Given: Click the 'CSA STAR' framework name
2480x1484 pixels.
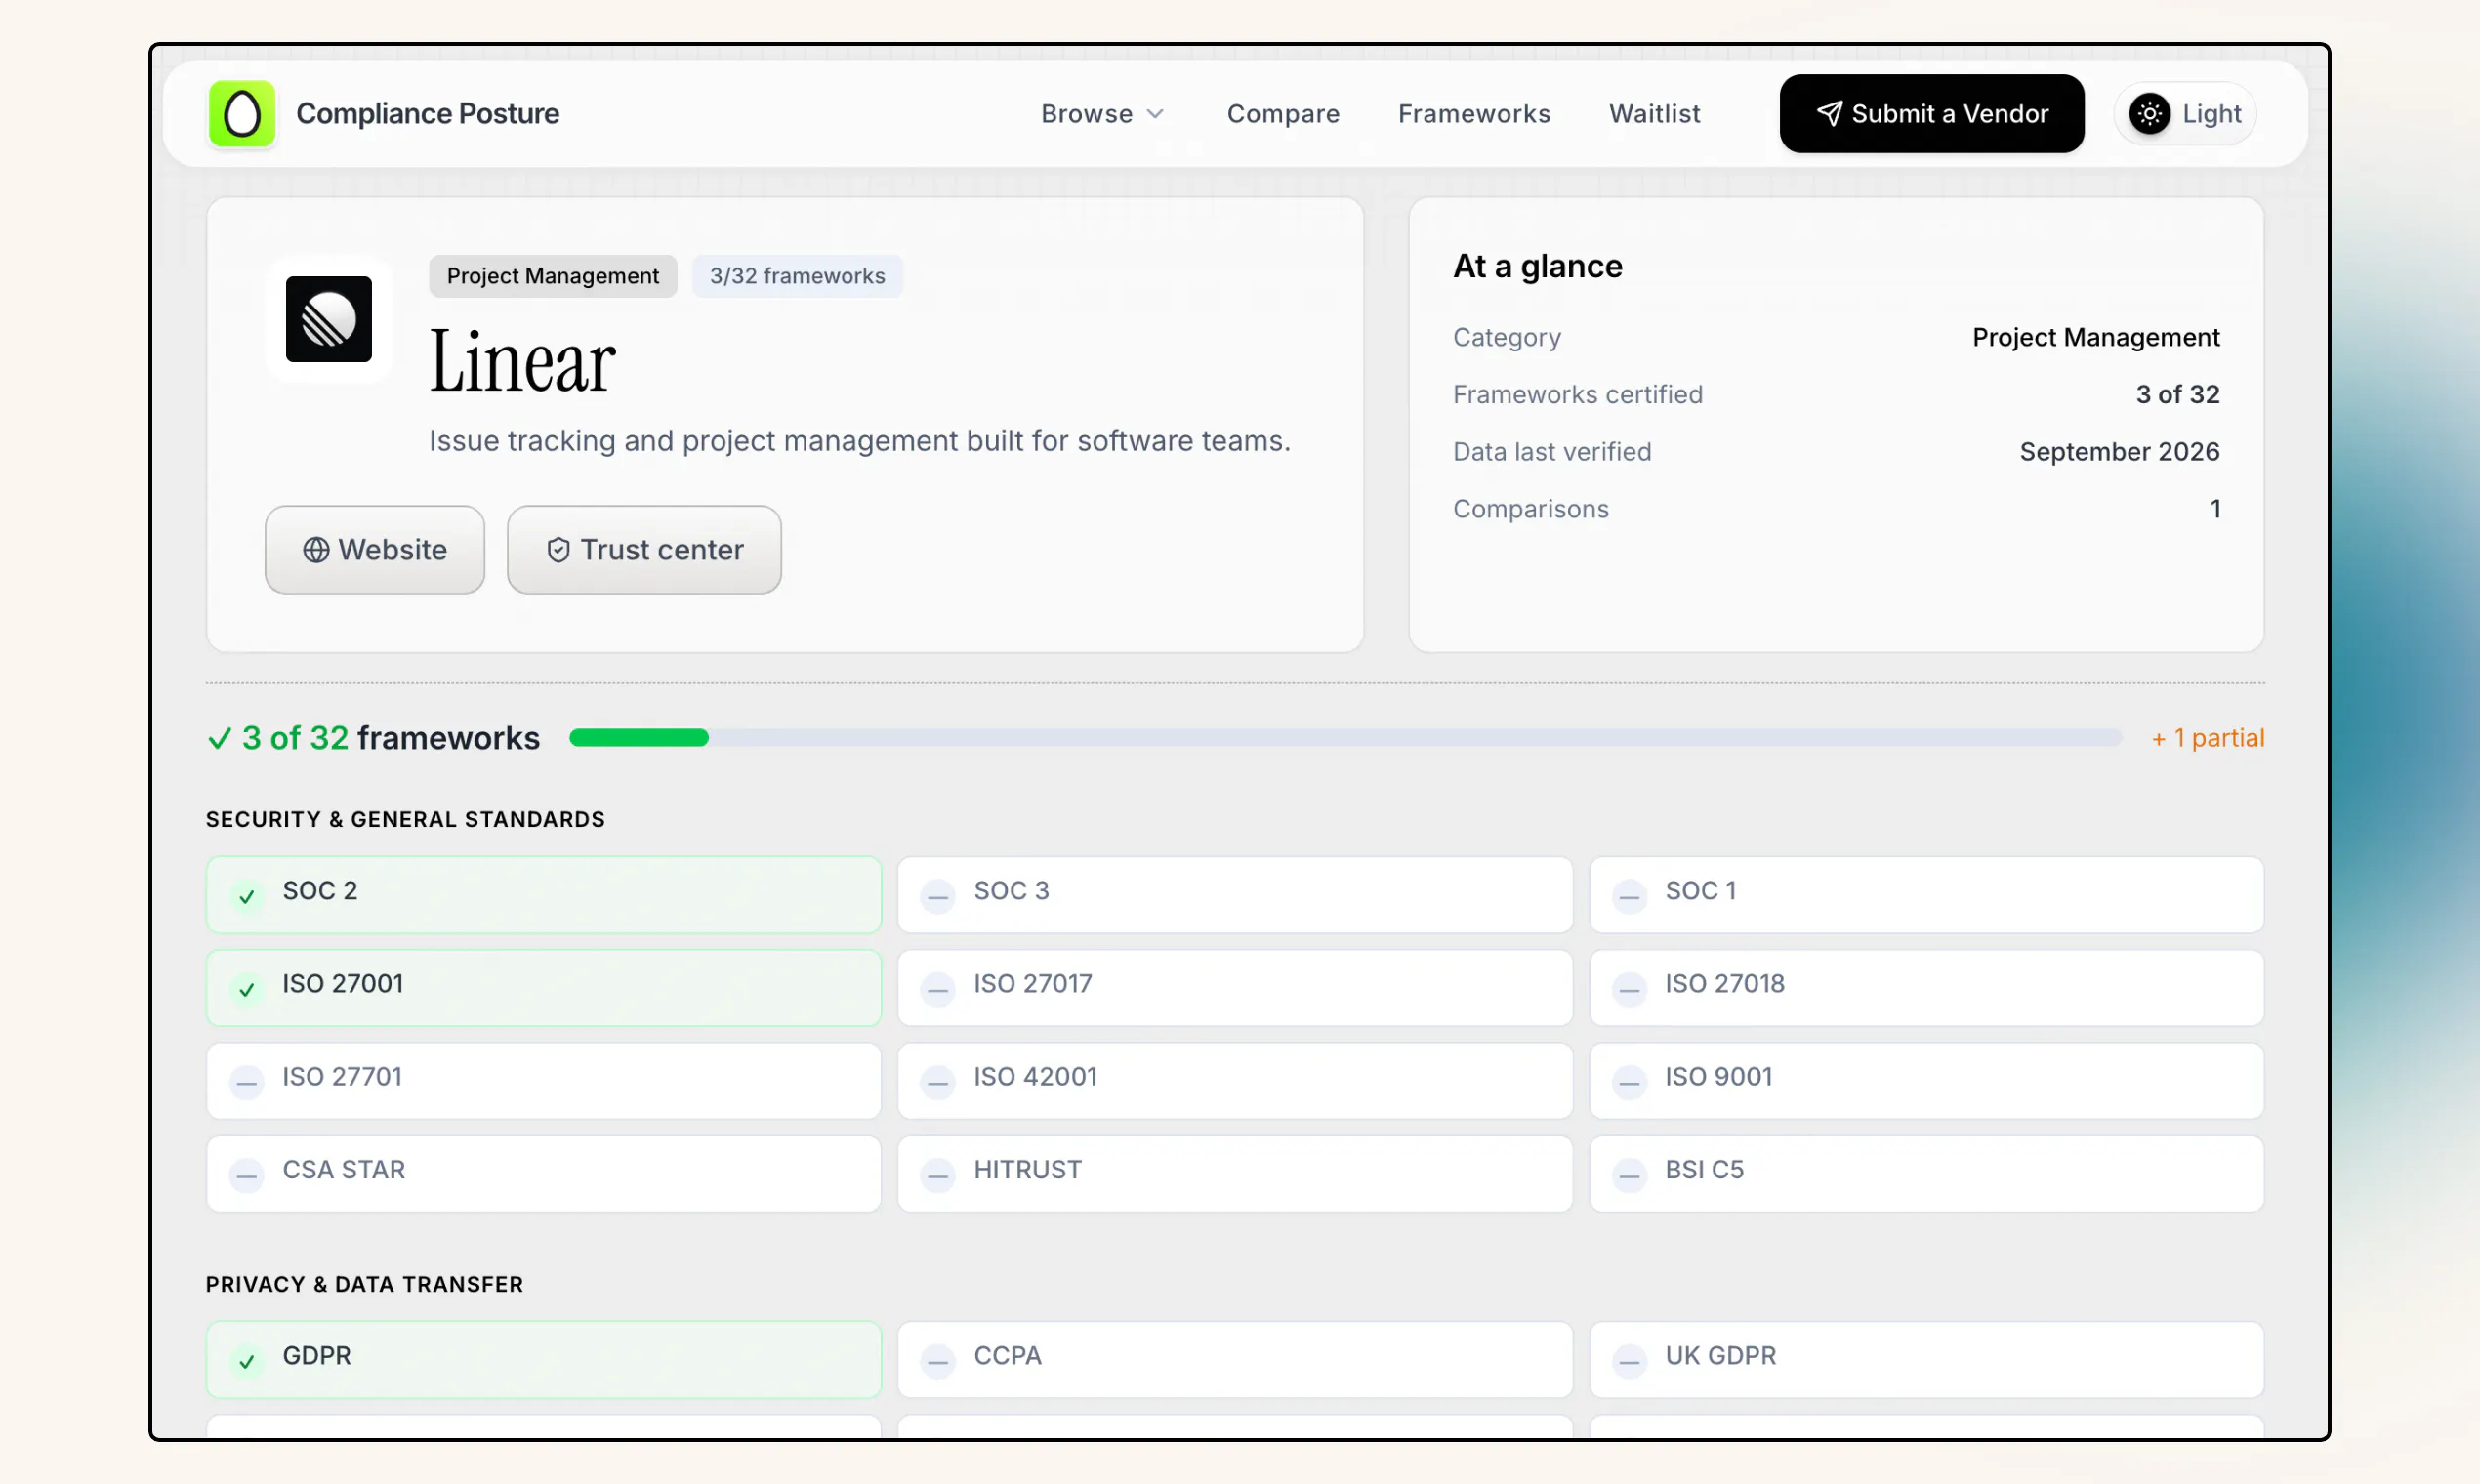Looking at the screenshot, I should [x=344, y=1170].
